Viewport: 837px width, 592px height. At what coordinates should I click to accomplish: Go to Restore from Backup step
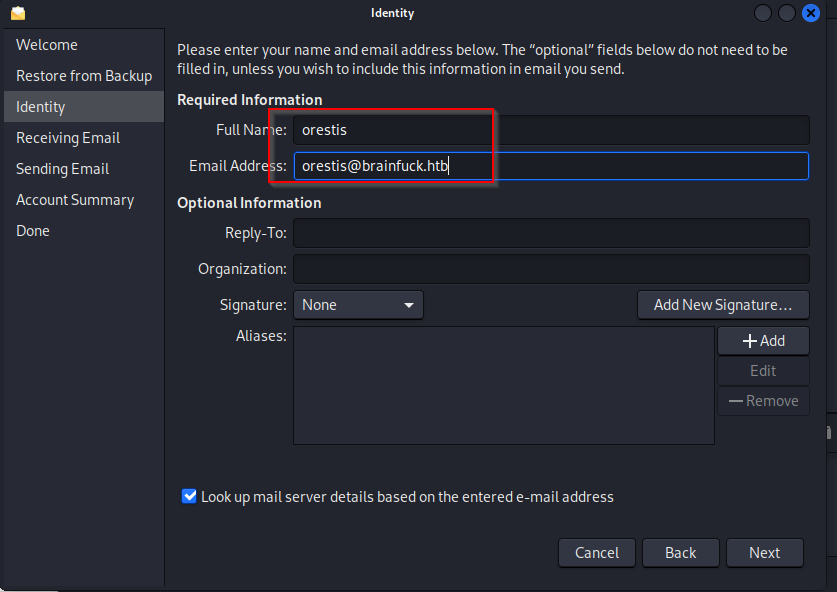click(x=84, y=76)
